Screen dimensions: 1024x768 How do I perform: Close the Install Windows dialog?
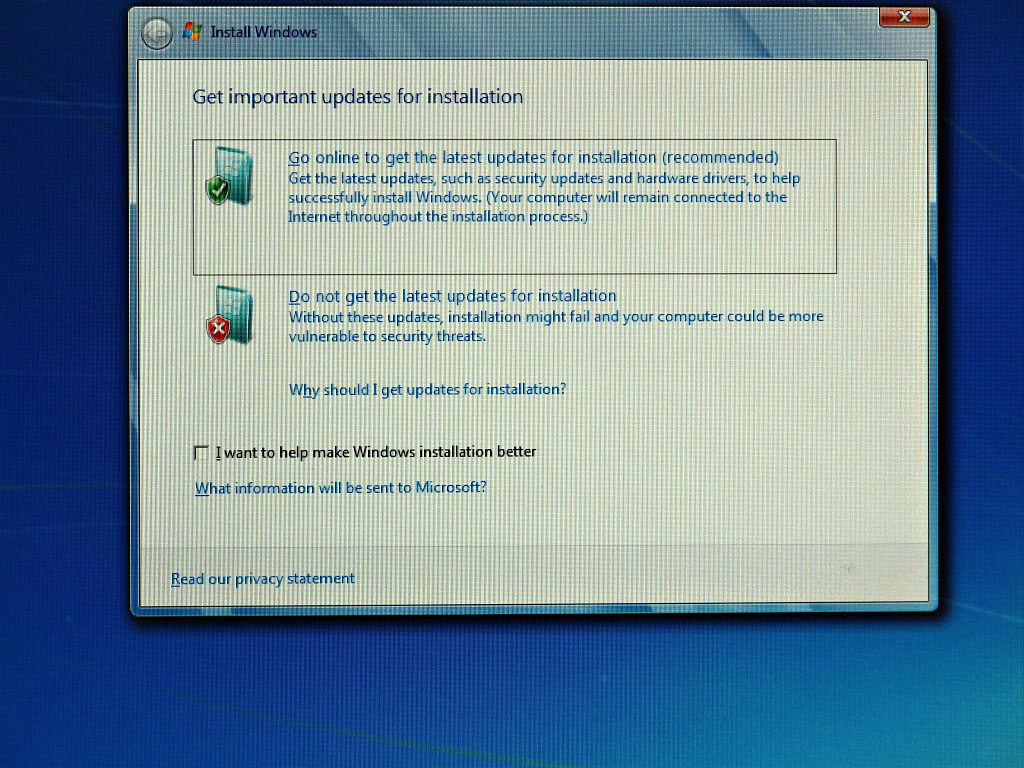[x=904, y=16]
